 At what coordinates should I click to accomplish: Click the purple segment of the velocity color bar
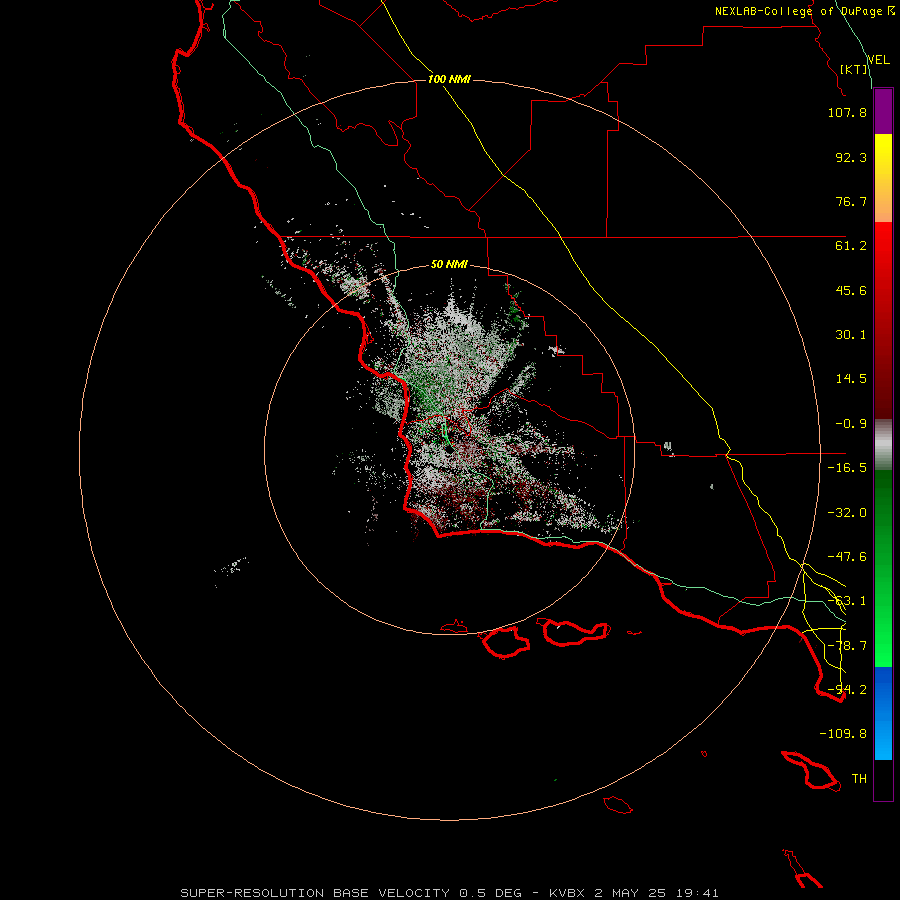pyautogui.click(x=883, y=112)
